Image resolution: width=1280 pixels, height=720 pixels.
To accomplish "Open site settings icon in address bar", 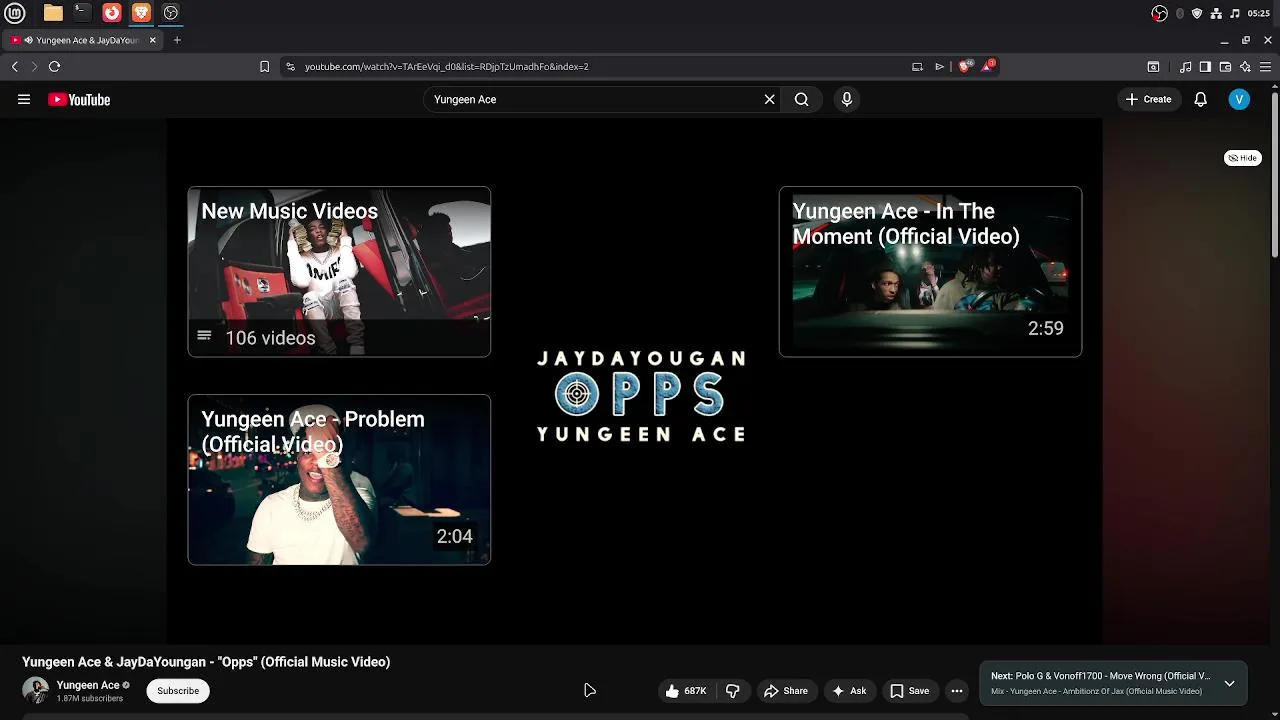I will (x=290, y=66).
